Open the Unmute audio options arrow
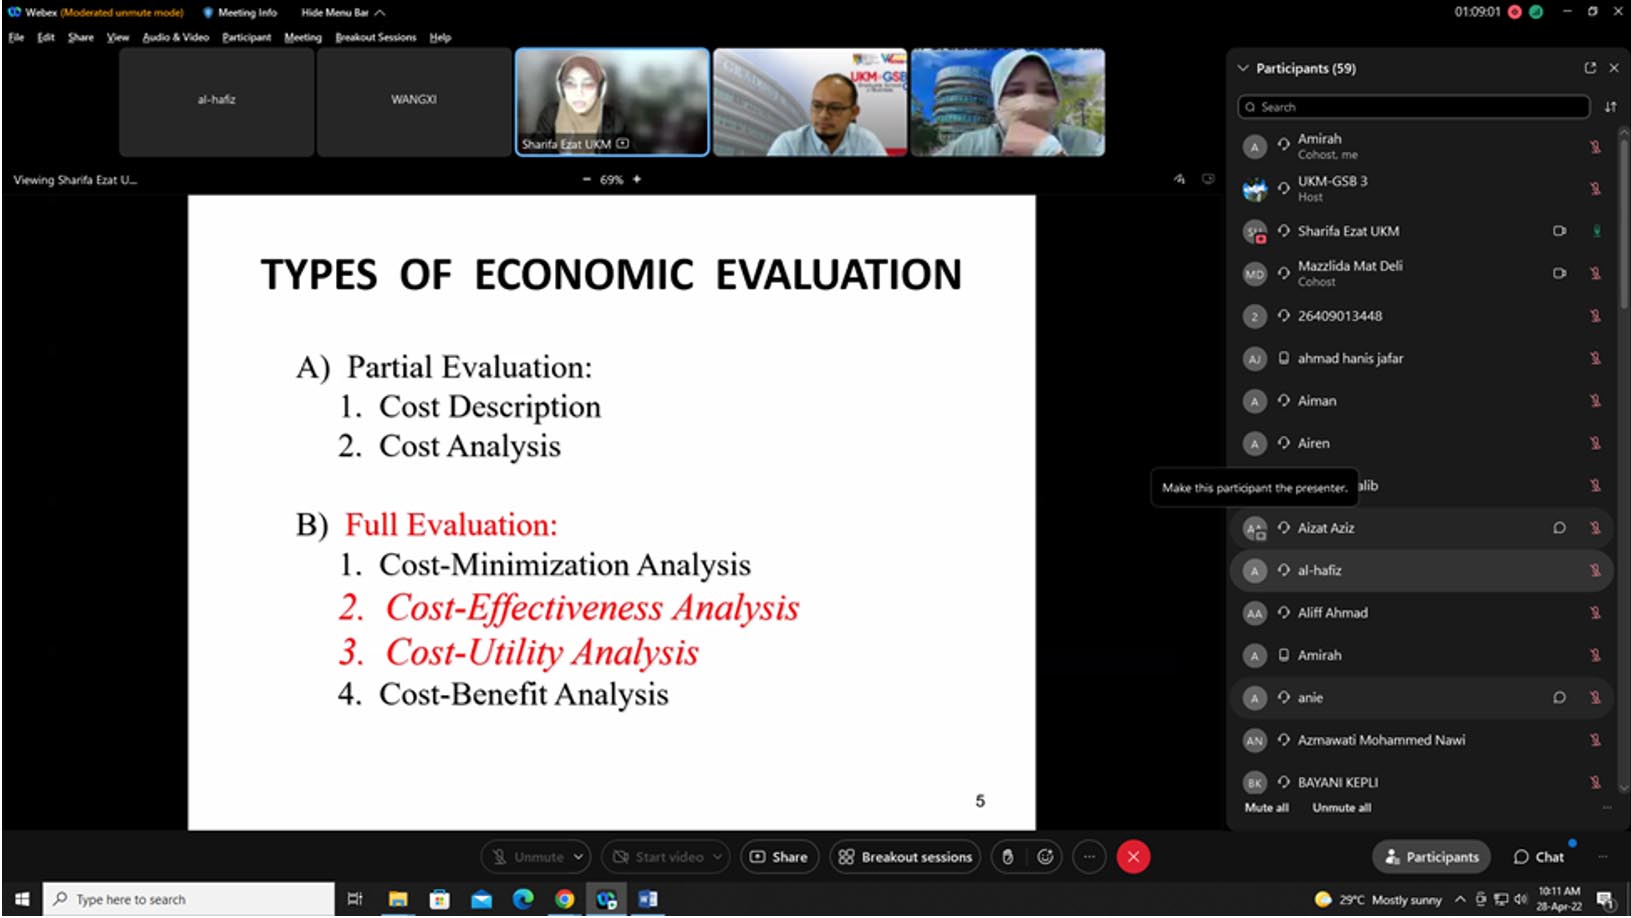 click(x=578, y=857)
